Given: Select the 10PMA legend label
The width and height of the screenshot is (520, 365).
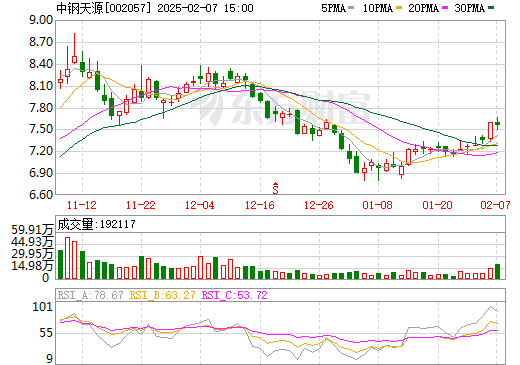Looking at the screenshot, I should [x=377, y=8].
